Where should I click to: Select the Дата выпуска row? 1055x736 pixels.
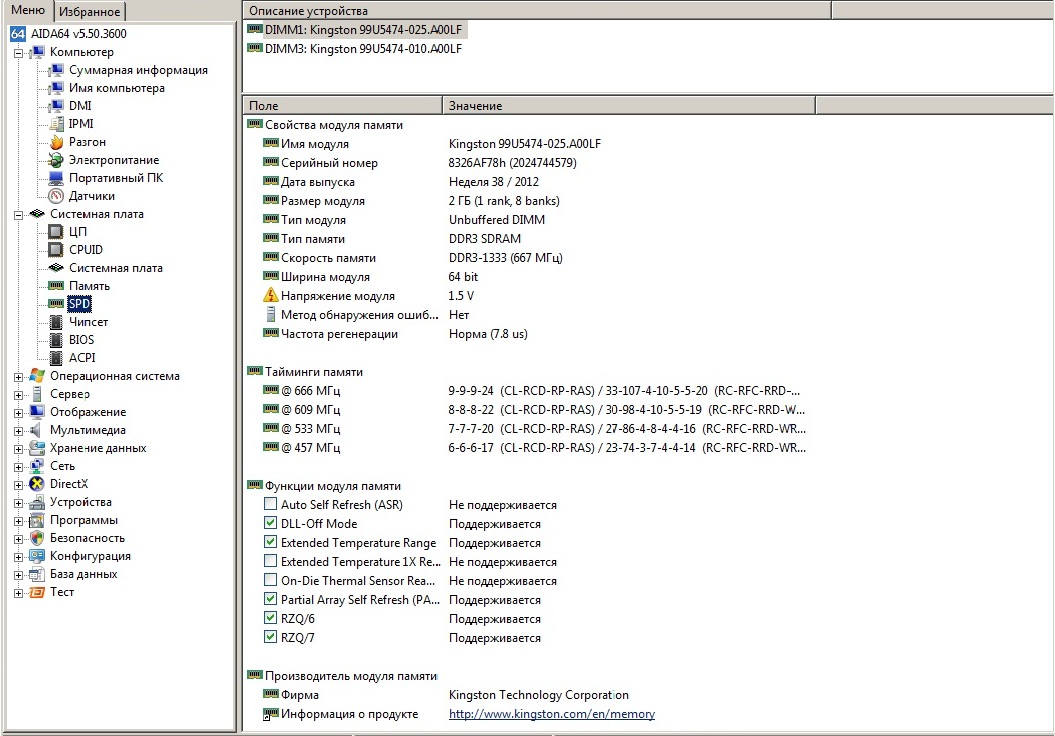pos(402,182)
